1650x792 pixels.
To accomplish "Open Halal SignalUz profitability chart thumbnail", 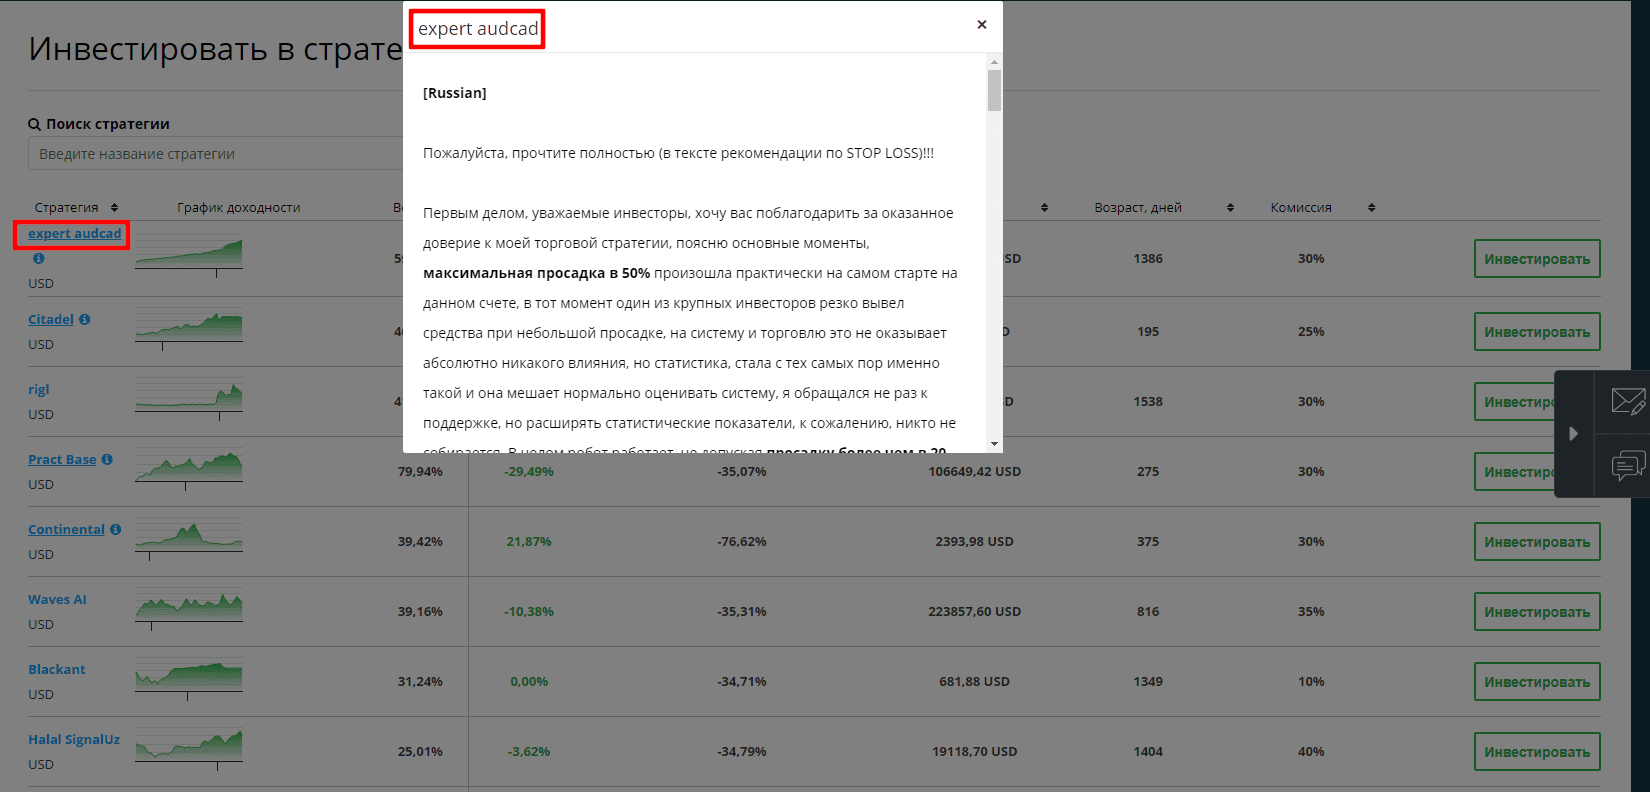I will (x=189, y=749).
